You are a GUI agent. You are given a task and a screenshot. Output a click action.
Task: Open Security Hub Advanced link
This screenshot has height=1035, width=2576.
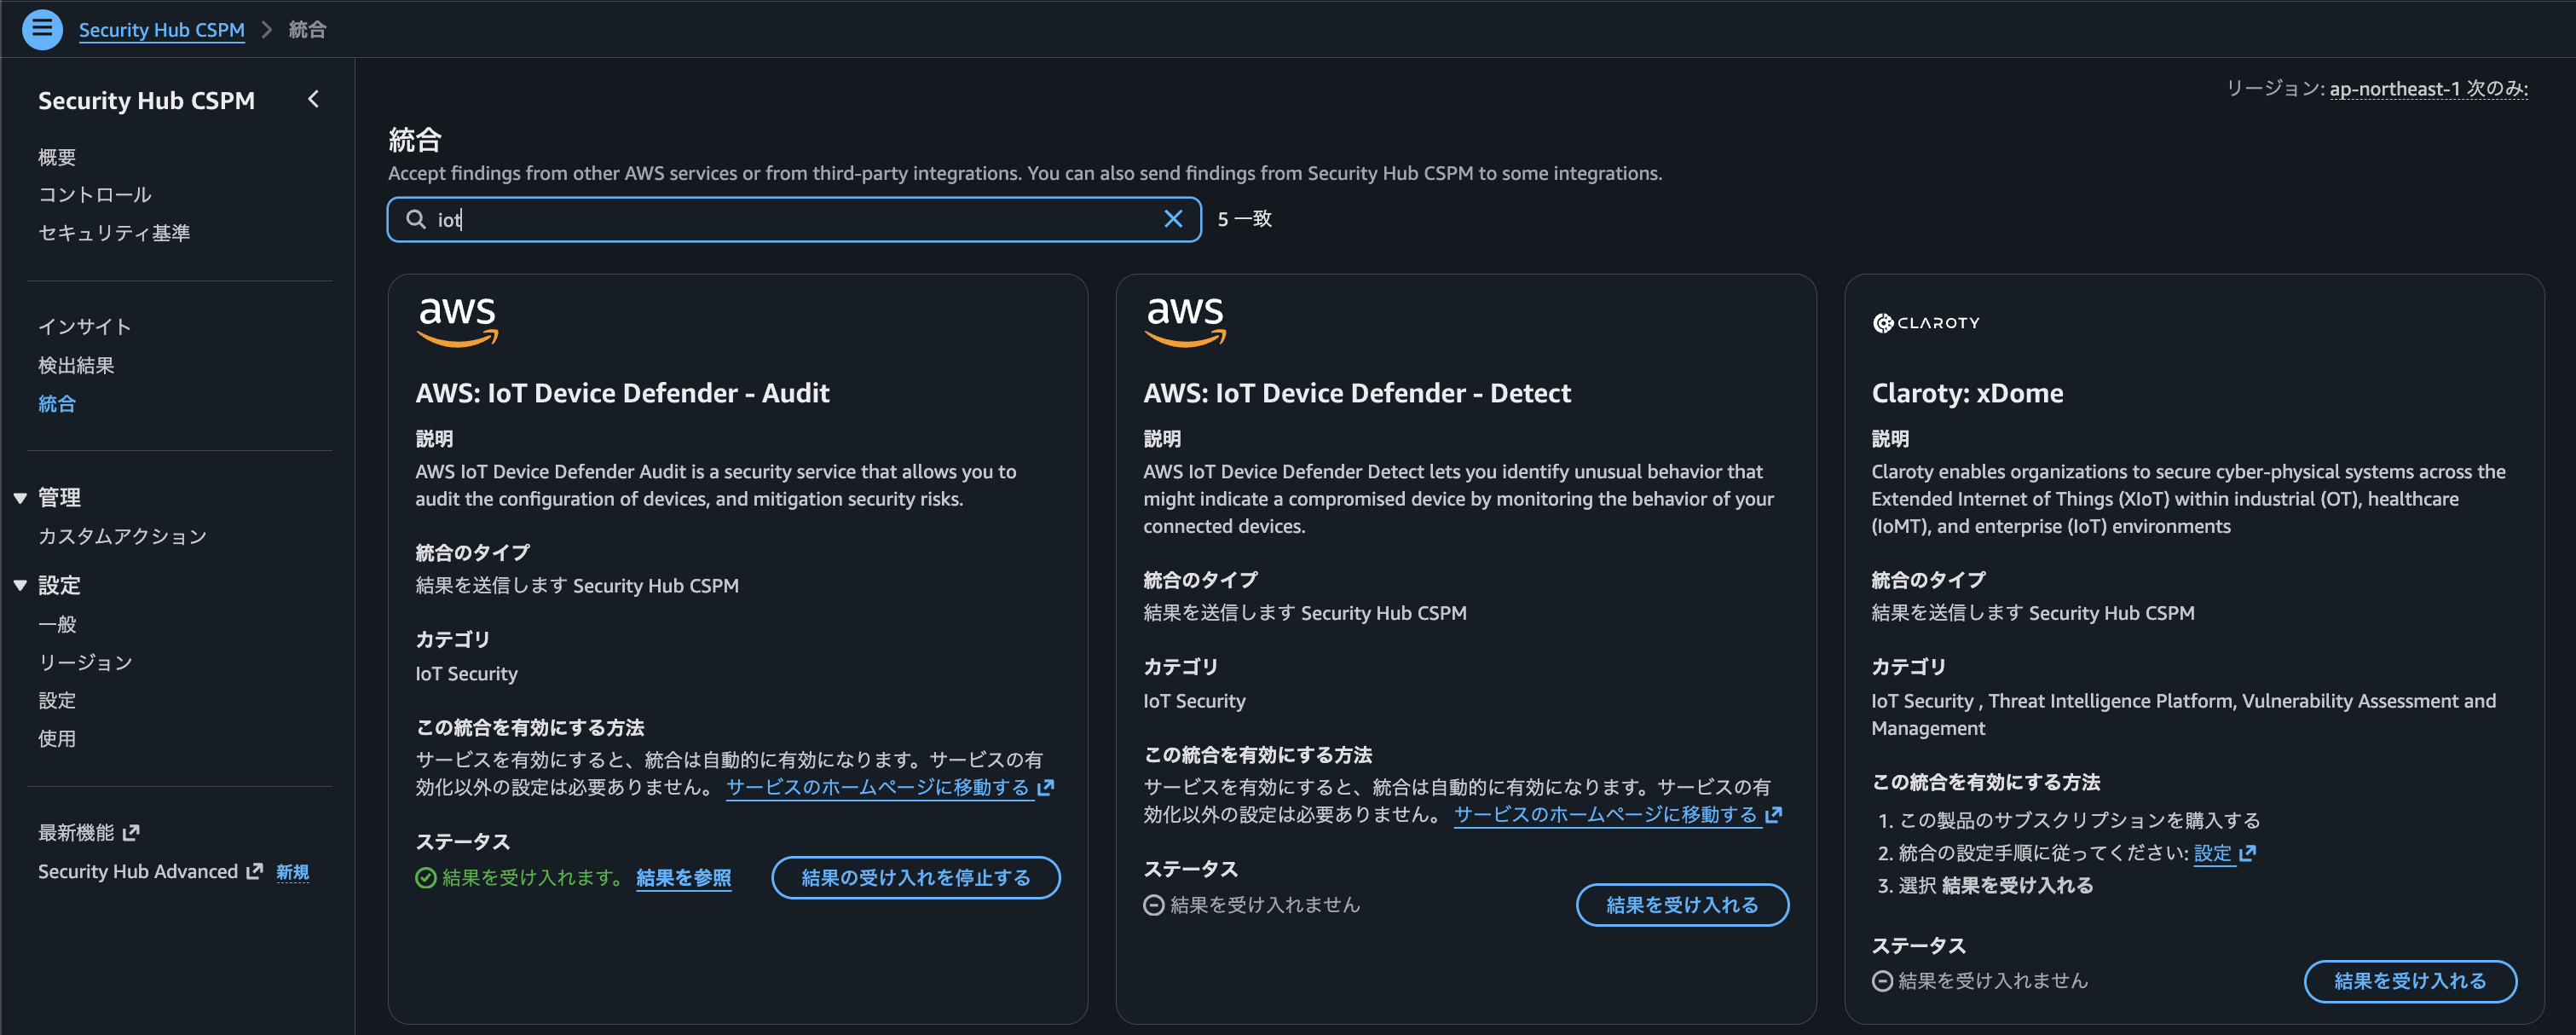coord(138,871)
